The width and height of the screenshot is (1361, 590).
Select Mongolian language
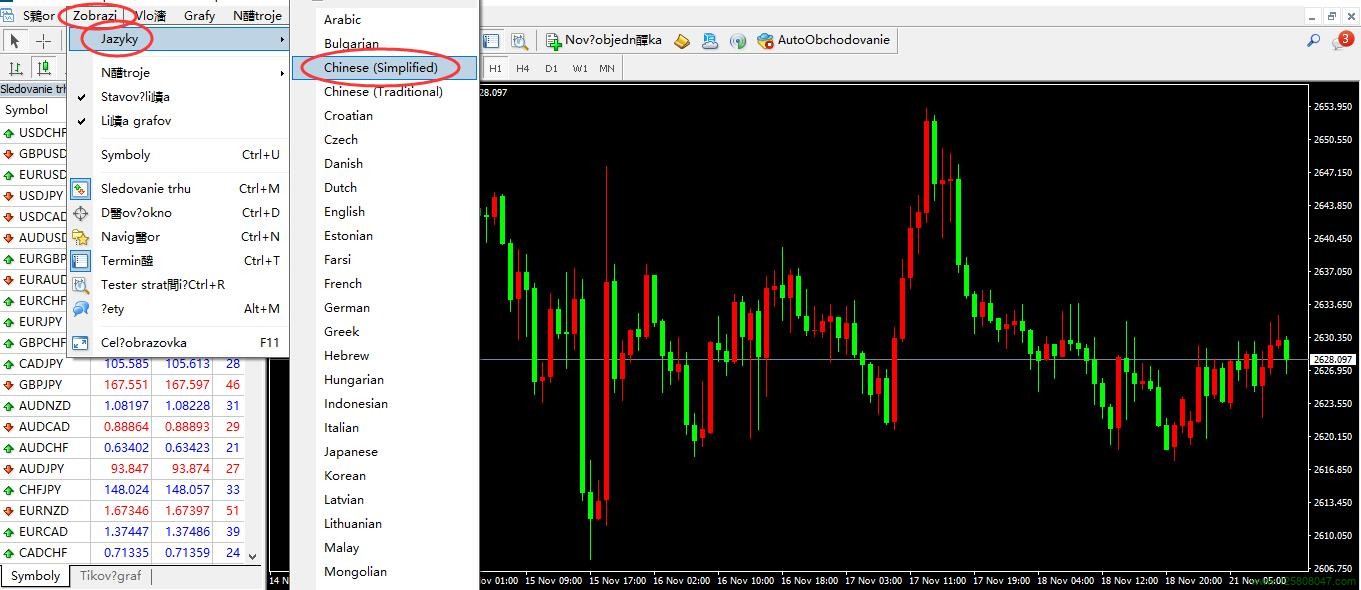[x=385, y=572]
